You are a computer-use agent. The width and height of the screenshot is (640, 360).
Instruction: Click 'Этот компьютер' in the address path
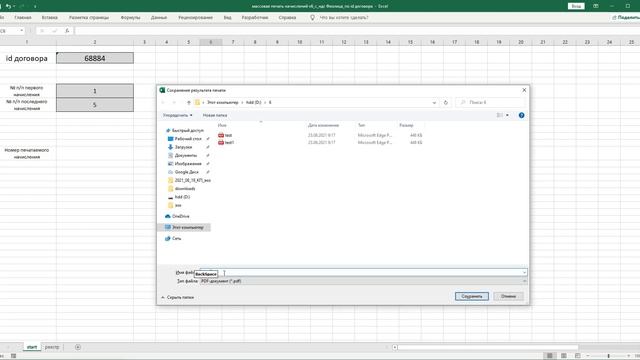click(222, 102)
